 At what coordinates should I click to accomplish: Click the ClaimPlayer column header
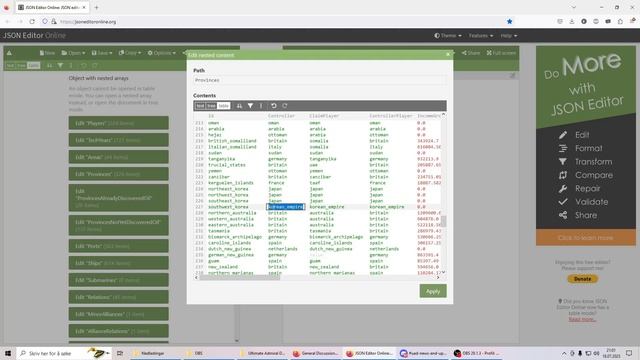click(324, 116)
